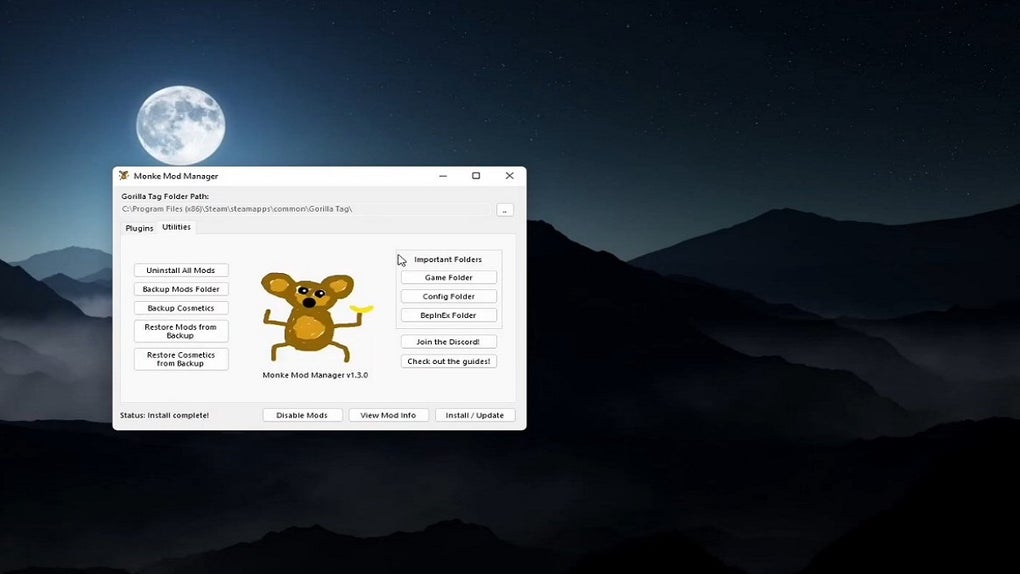Click the Monke Mod Manager title bar icon
Image resolution: width=1020 pixels, height=574 pixels.
124,176
